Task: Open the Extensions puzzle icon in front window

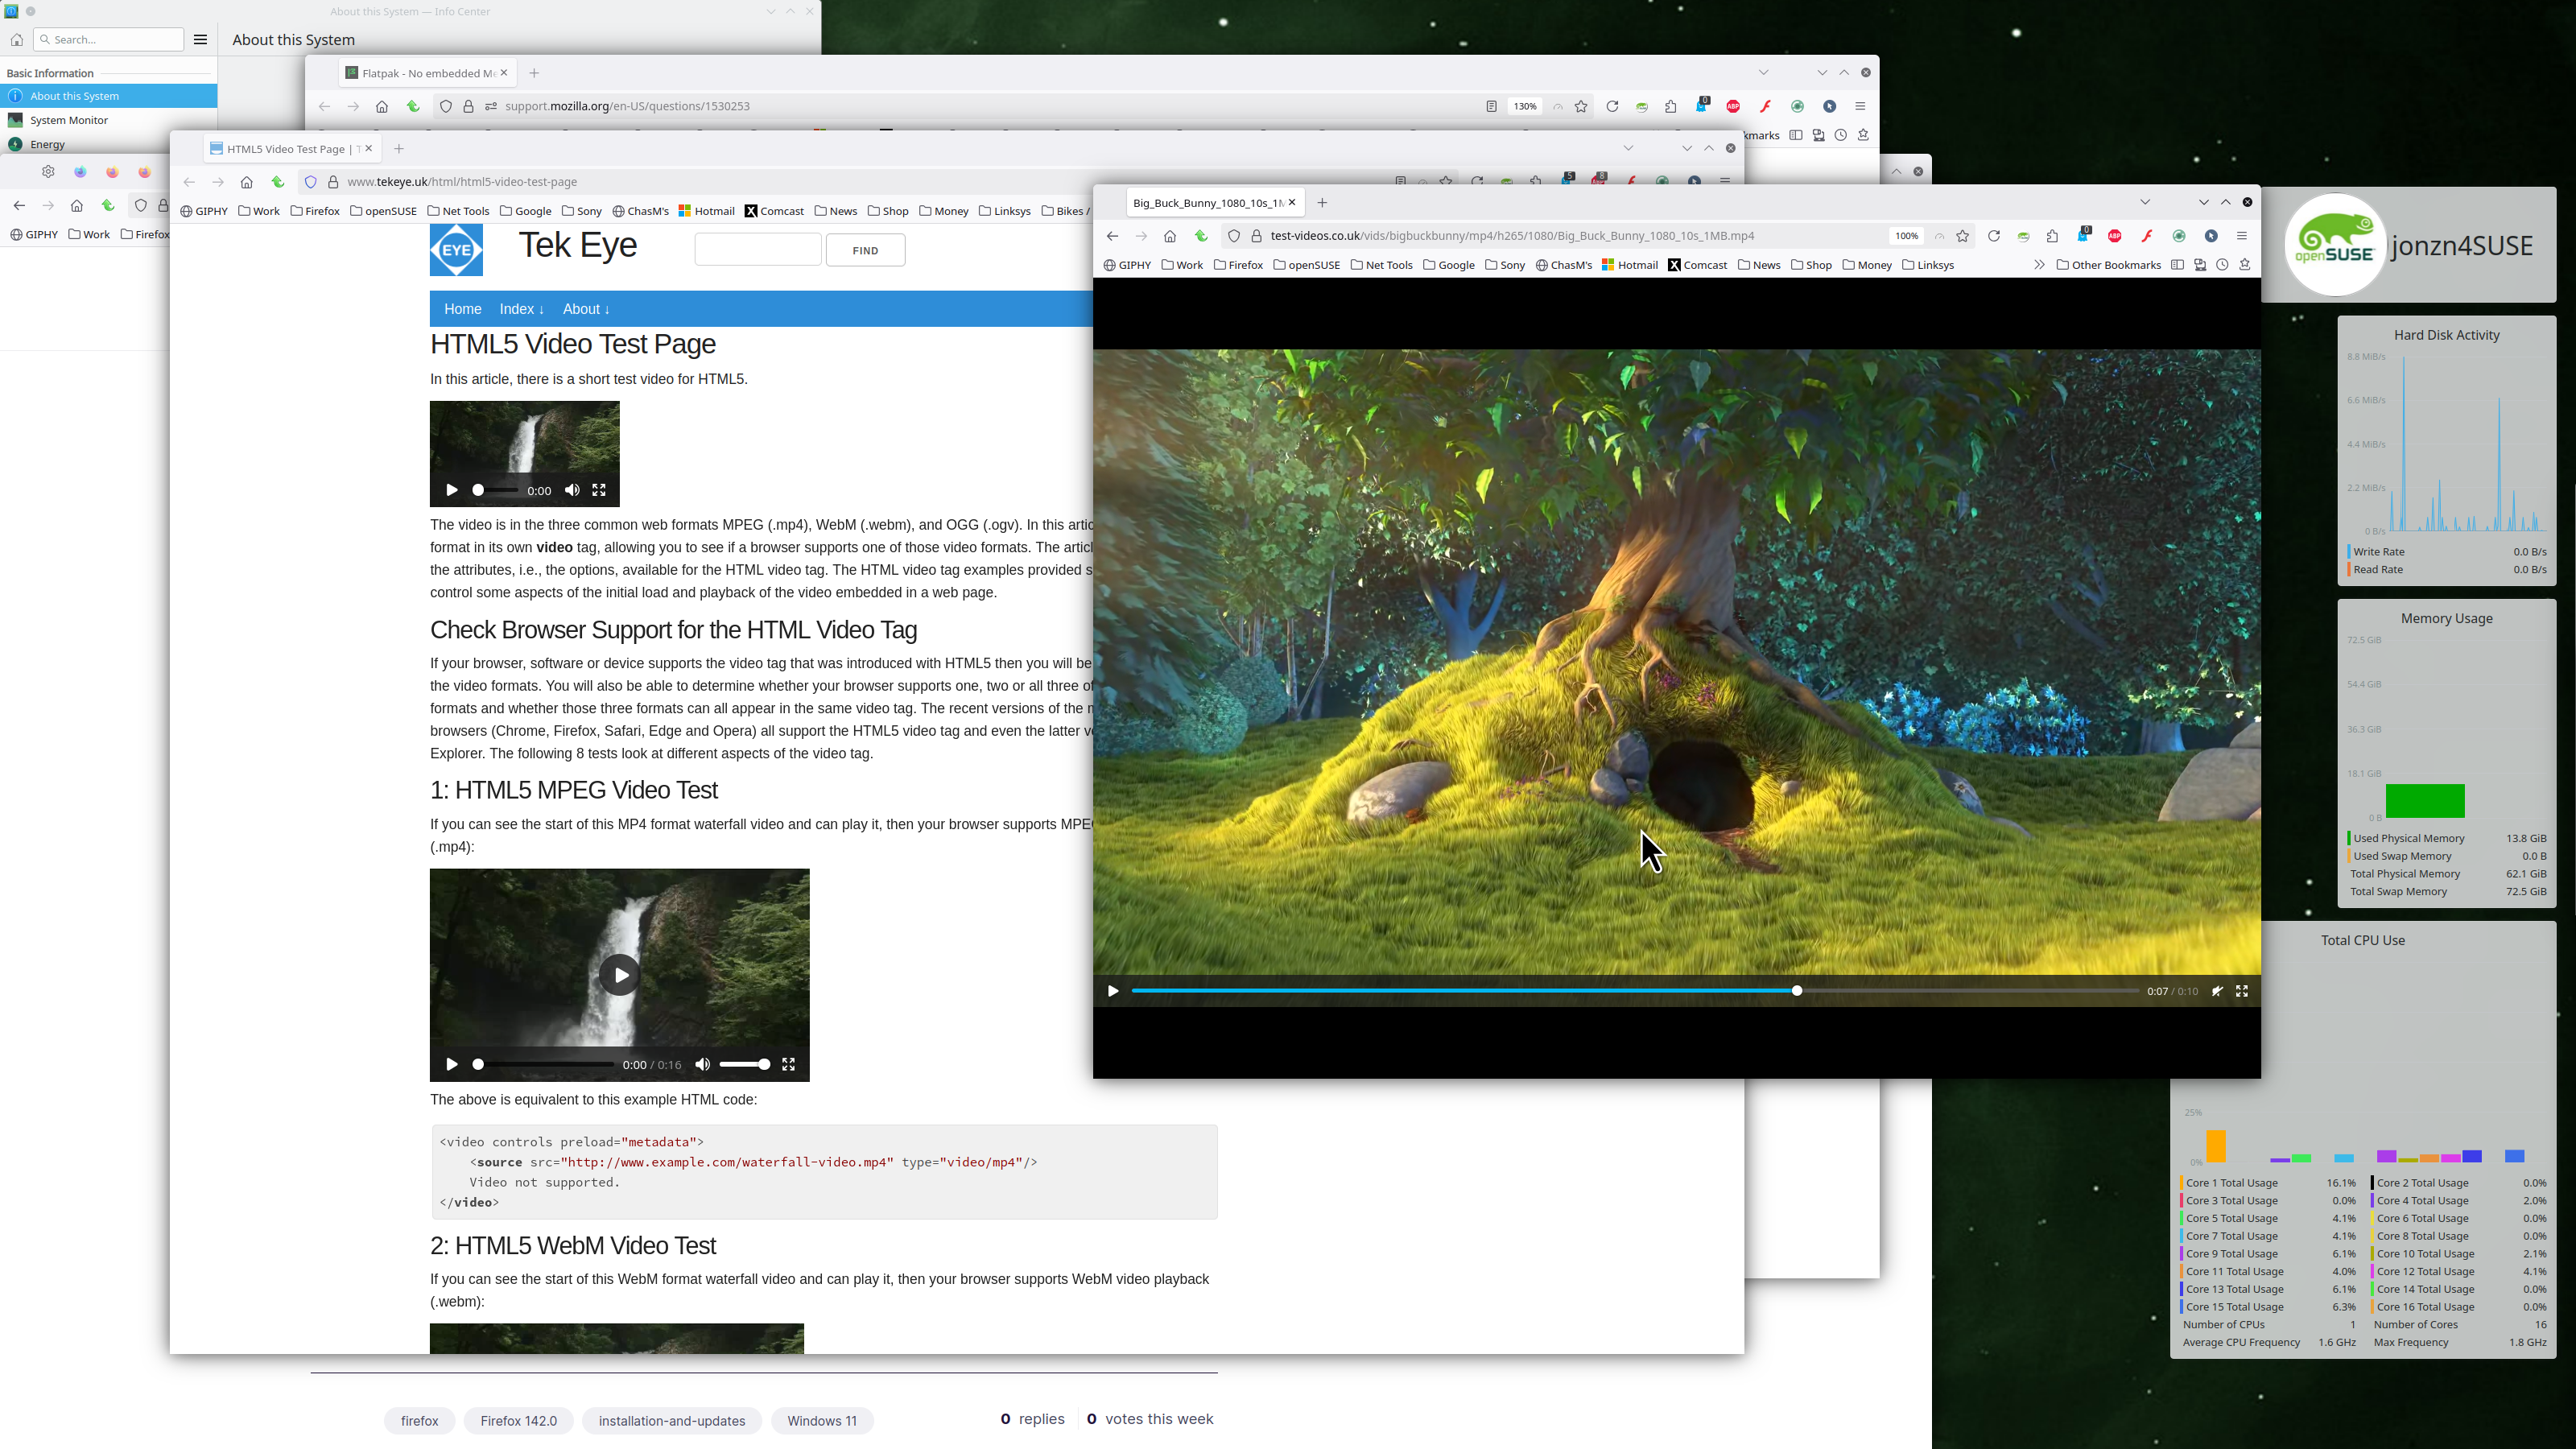Action: click(2052, 236)
